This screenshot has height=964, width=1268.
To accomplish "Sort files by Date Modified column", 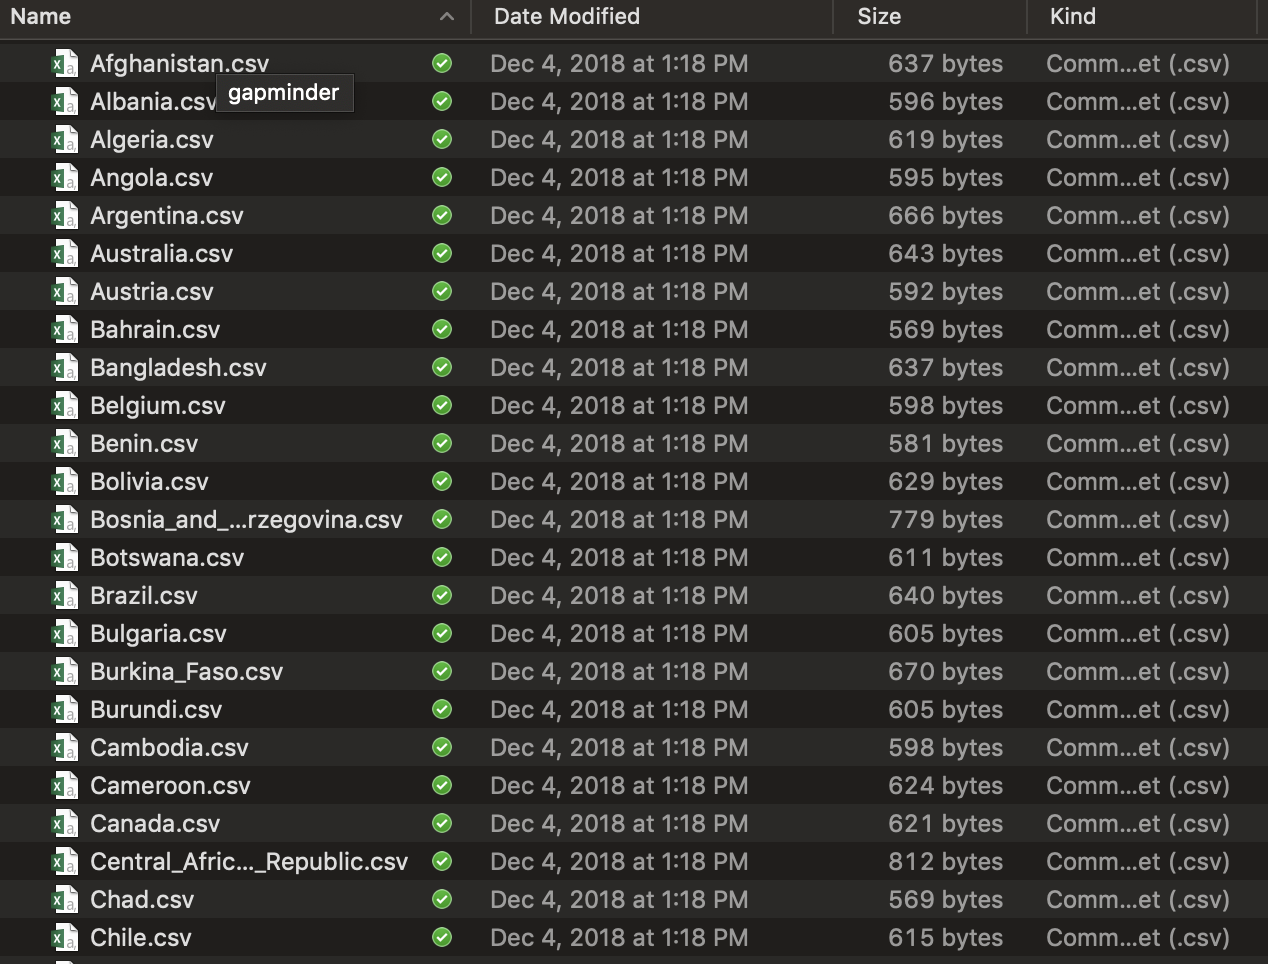I will (x=566, y=17).
